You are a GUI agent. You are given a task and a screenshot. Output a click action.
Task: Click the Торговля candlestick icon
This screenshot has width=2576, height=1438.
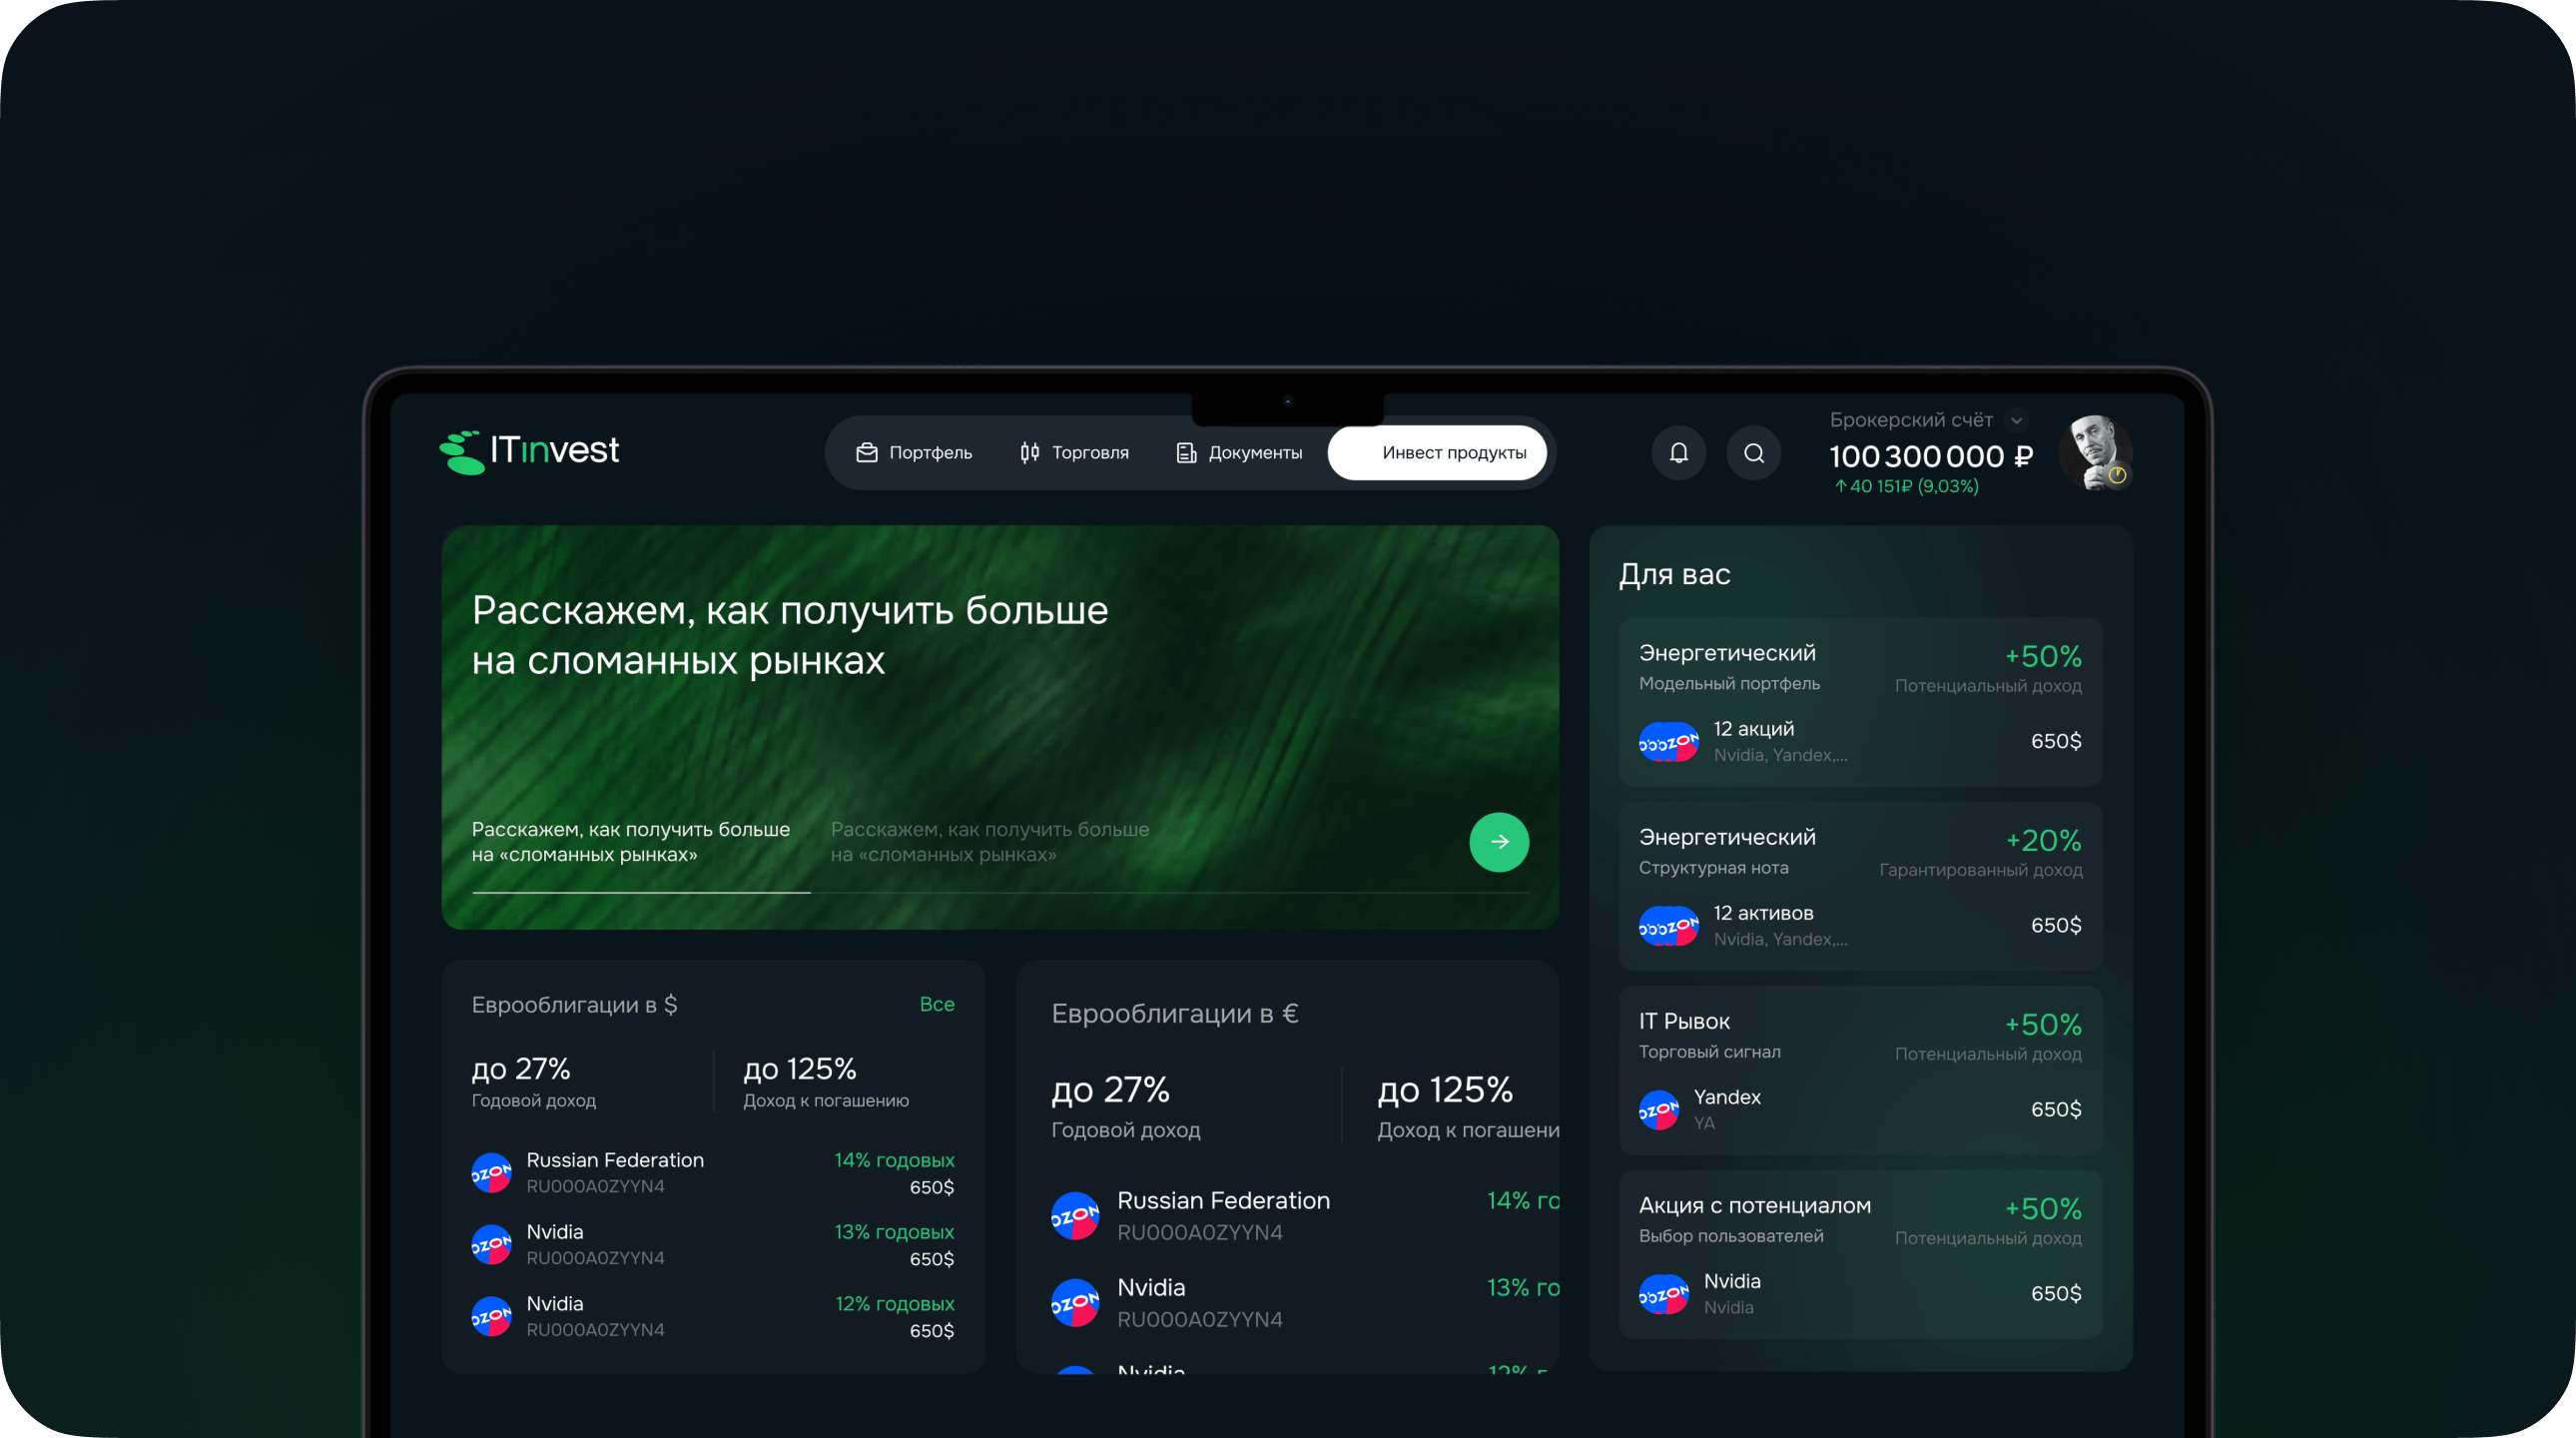point(1030,453)
